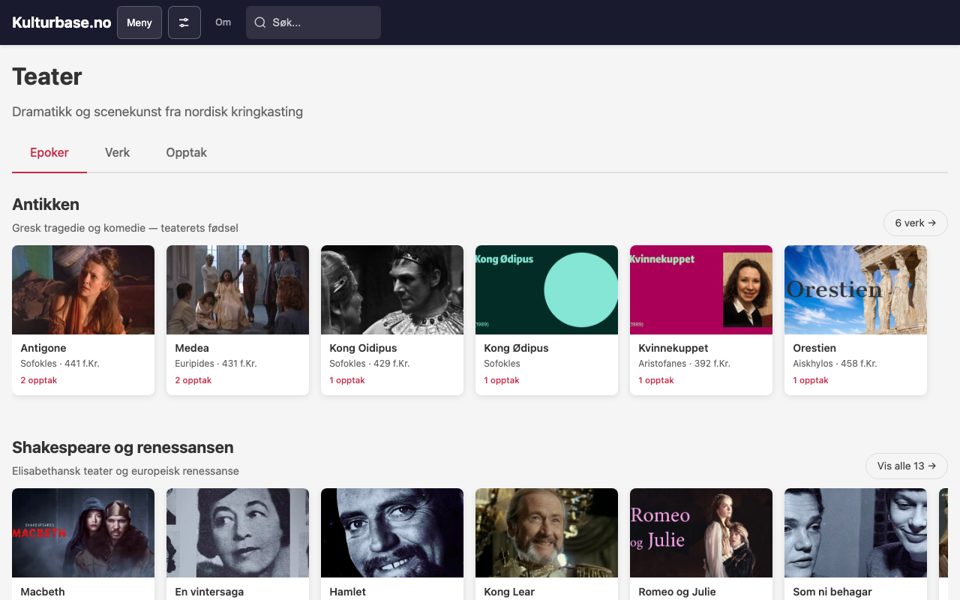Click the Orestien card title
The width and height of the screenshot is (960, 600).
pos(814,348)
